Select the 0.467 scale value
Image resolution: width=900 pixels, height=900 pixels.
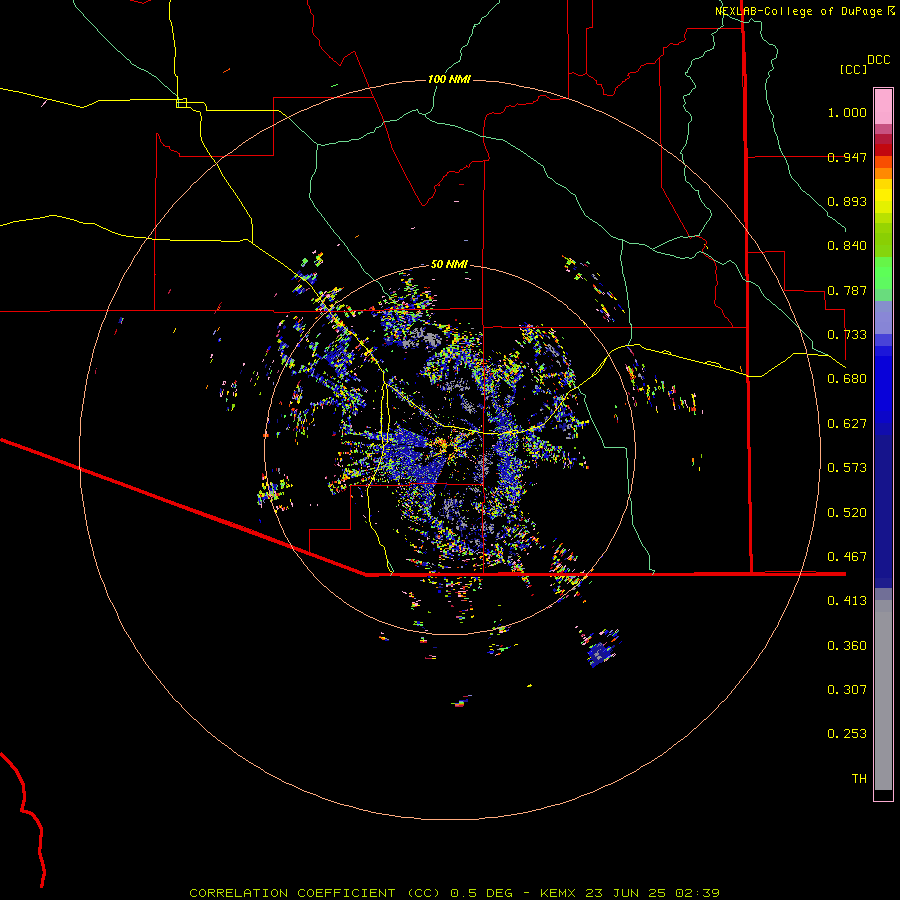point(847,557)
